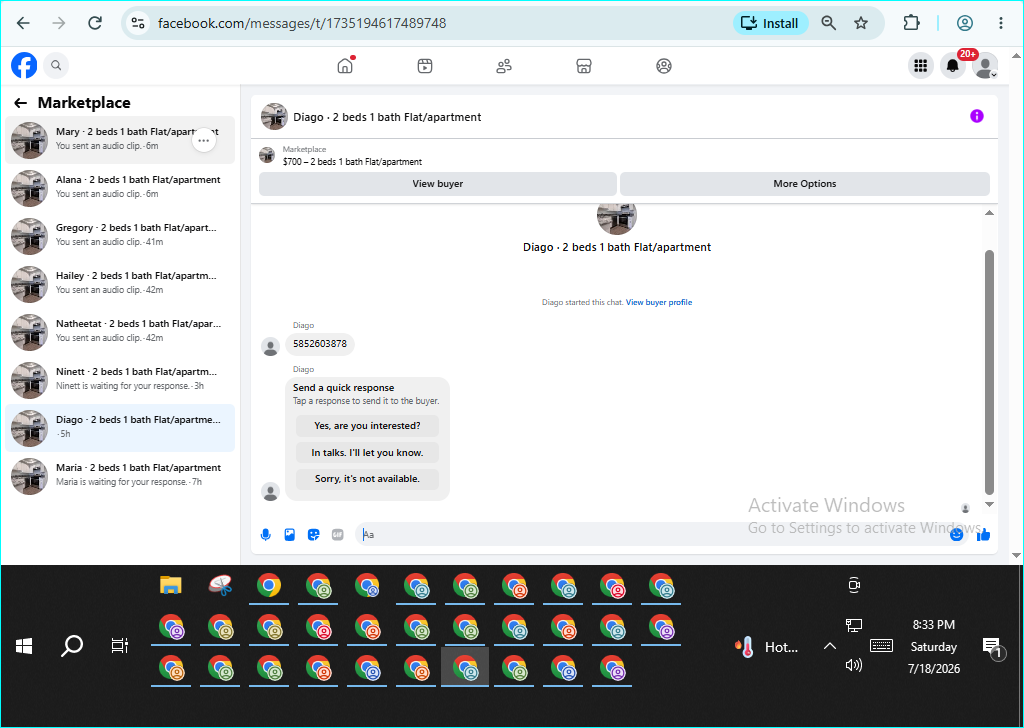Open the sticker picker icon
Image resolution: width=1024 pixels, height=728 pixels.
(313, 535)
